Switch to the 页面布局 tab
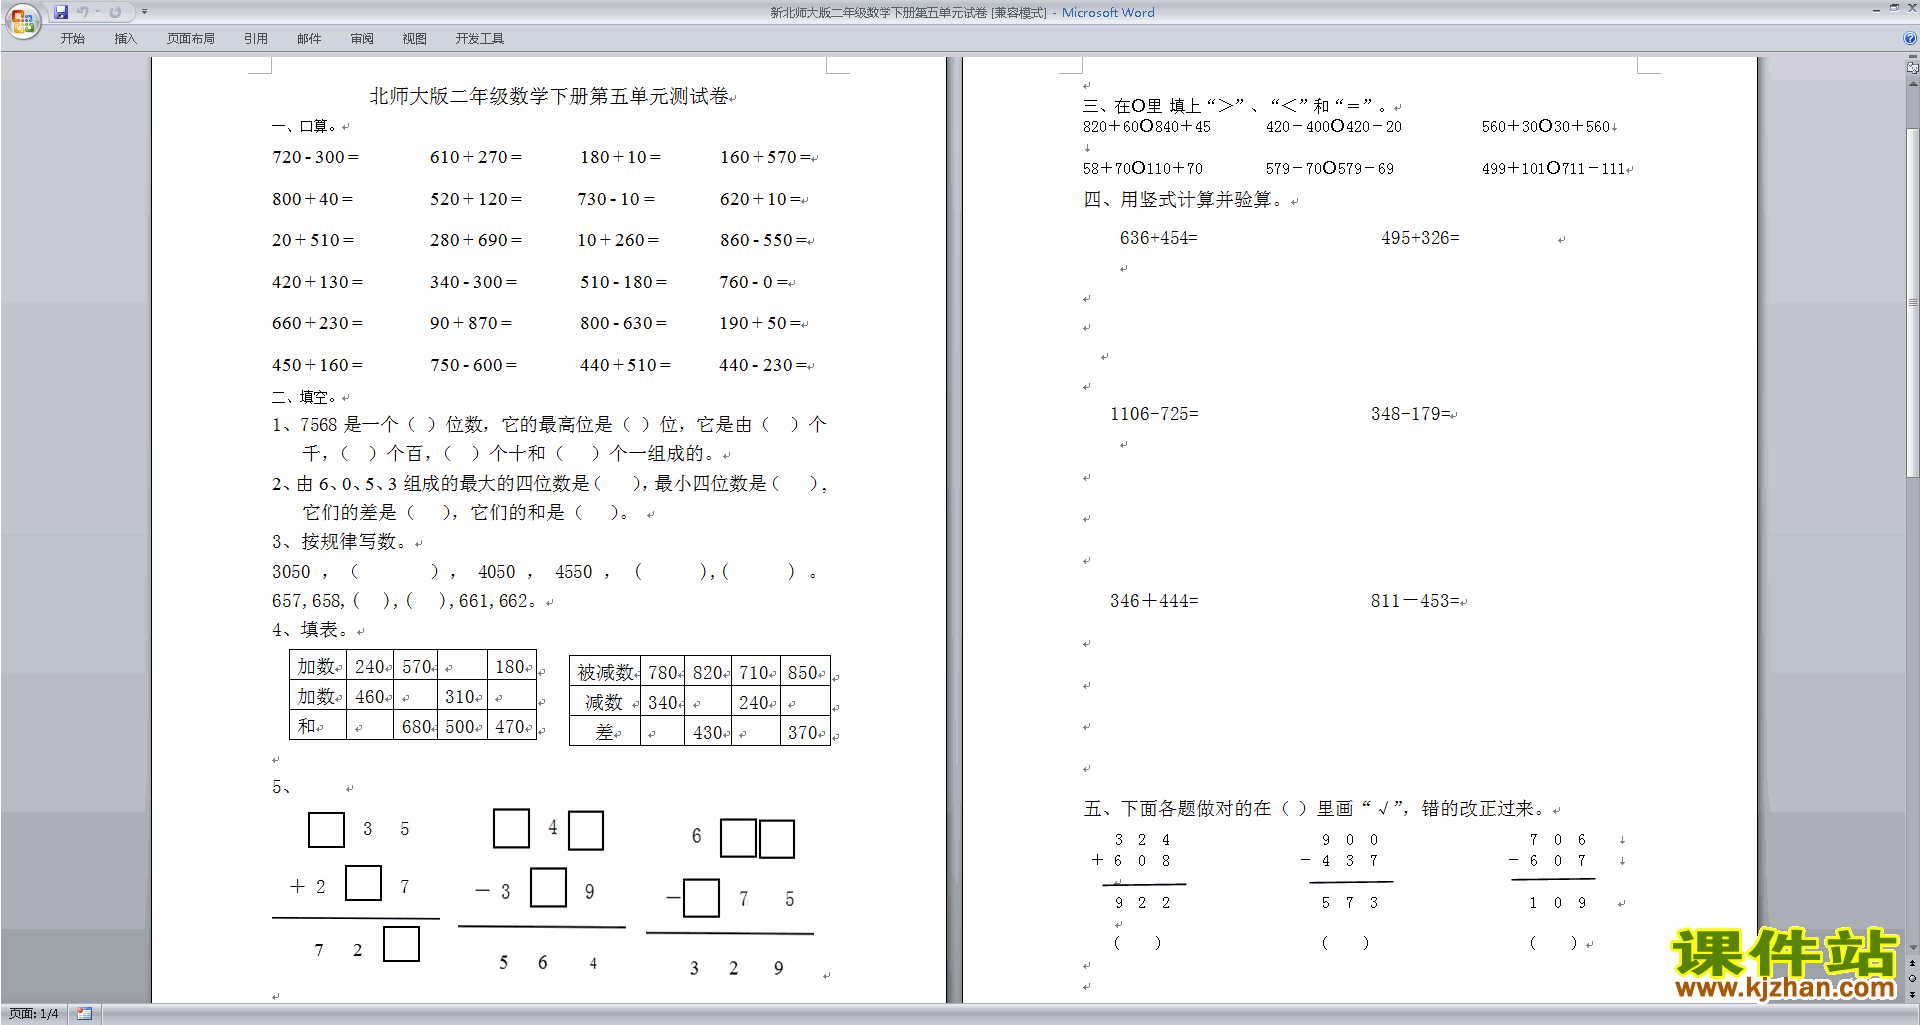Image resolution: width=1920 pixels, height=1025 pixels. point(190,39)
